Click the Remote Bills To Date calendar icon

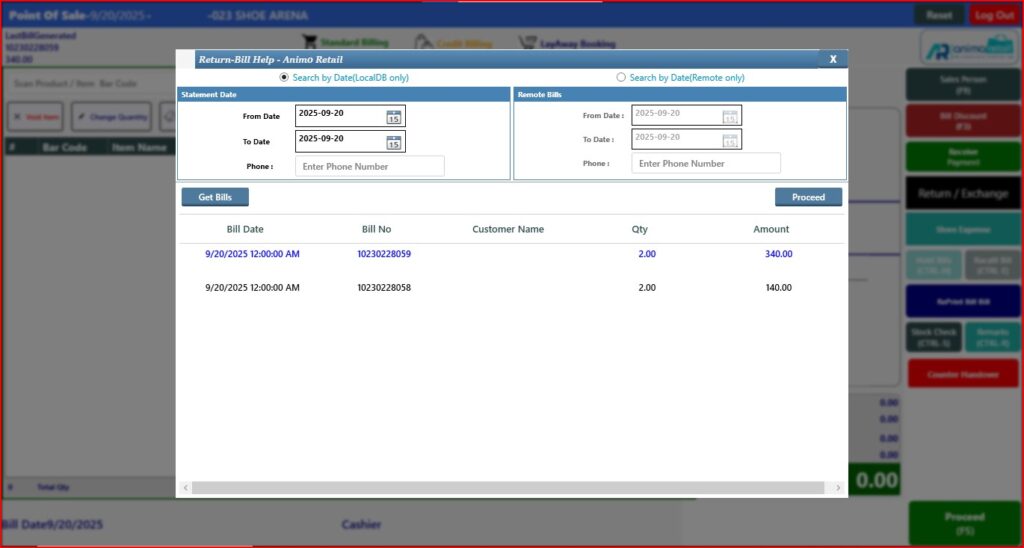pos(730,140)
